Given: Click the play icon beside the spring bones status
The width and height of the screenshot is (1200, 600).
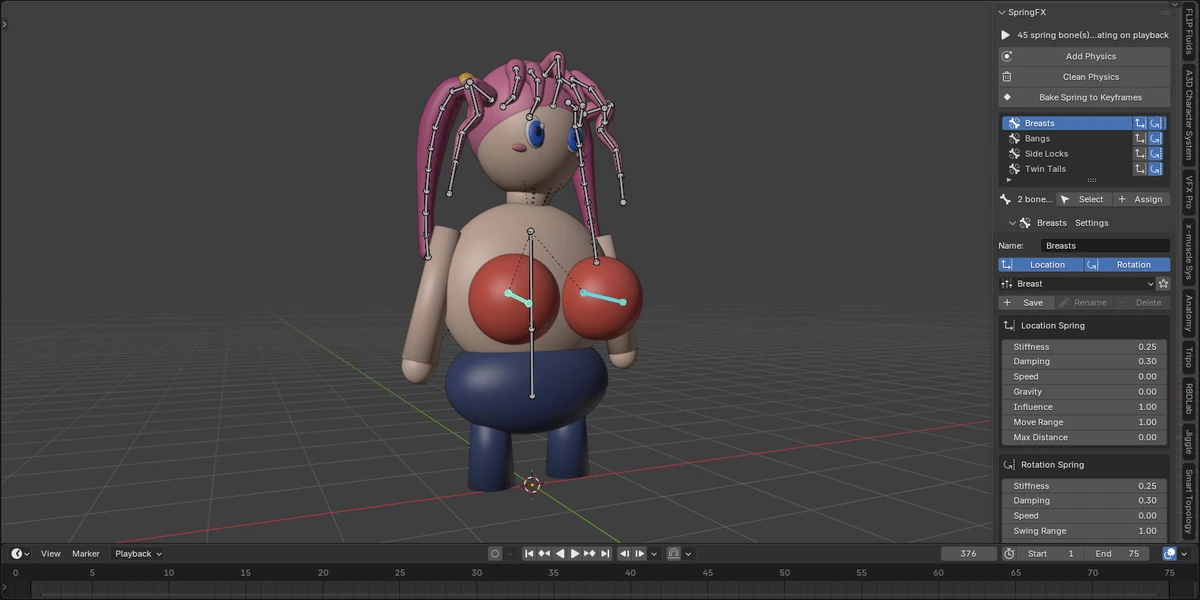Looking at the screenshot, I should click(x=1006, y=35).
